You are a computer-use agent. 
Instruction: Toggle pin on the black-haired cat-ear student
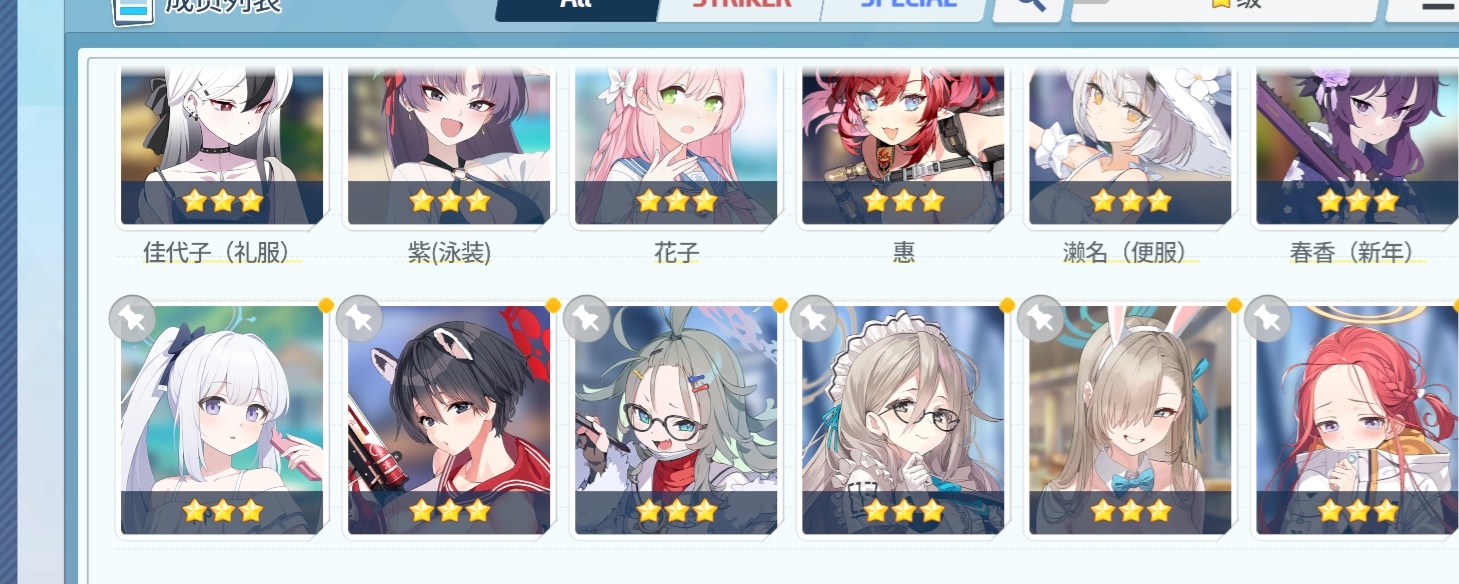360,319
